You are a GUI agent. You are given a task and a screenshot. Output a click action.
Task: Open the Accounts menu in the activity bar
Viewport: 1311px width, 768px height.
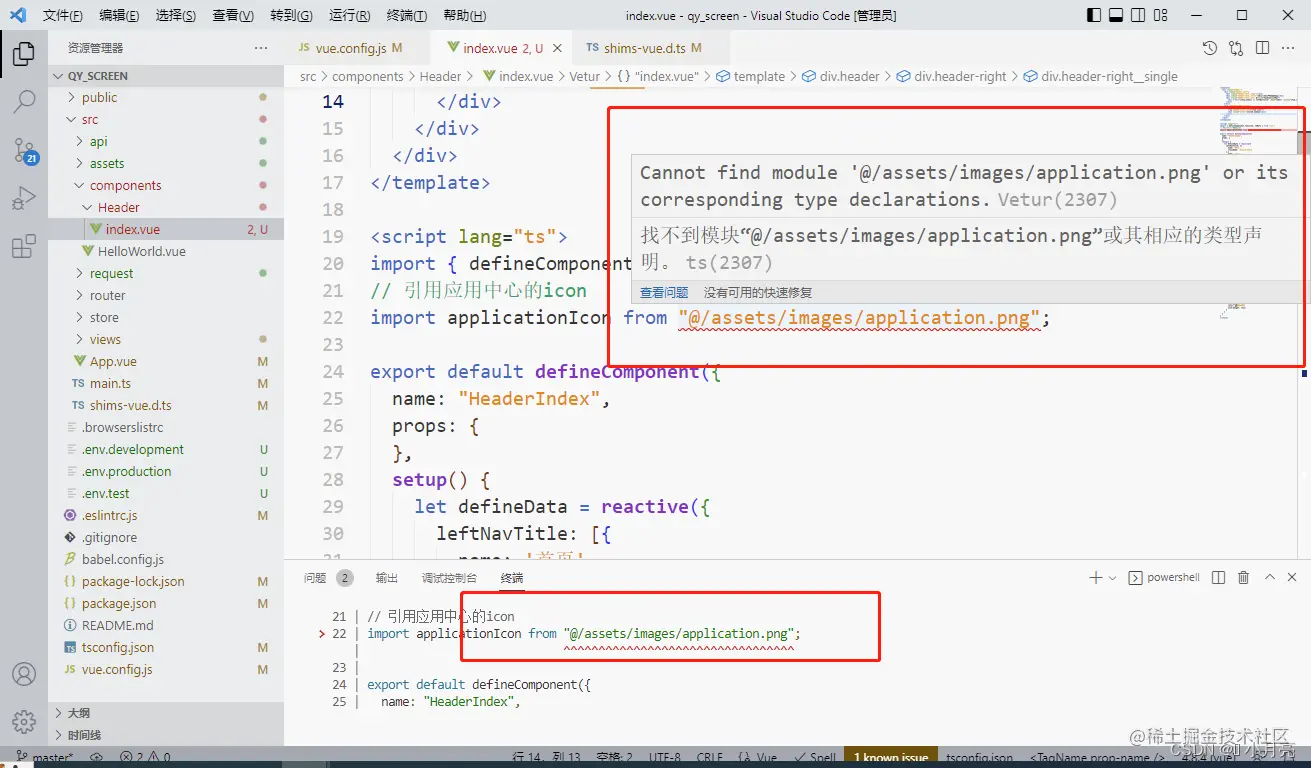(x=24, y=674)
